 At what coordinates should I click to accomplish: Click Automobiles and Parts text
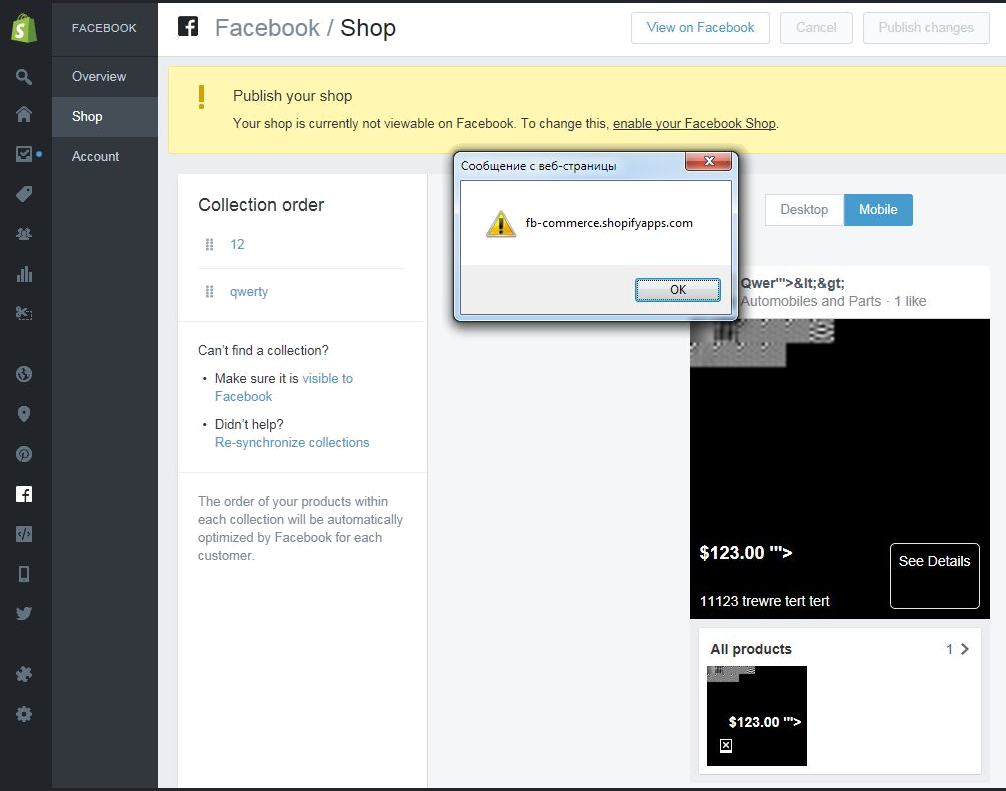pos(811,302)
